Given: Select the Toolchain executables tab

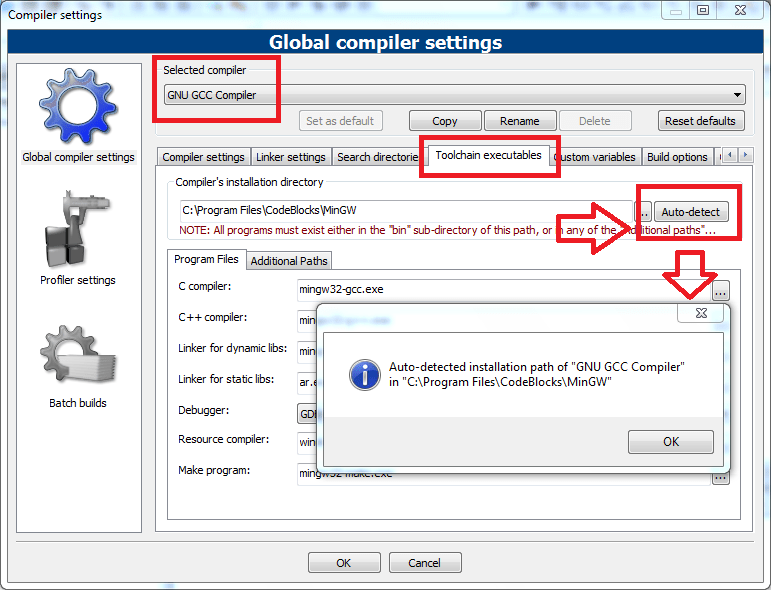Looking at the screenshot, I should pyautogui.click(x=488, y=155).
